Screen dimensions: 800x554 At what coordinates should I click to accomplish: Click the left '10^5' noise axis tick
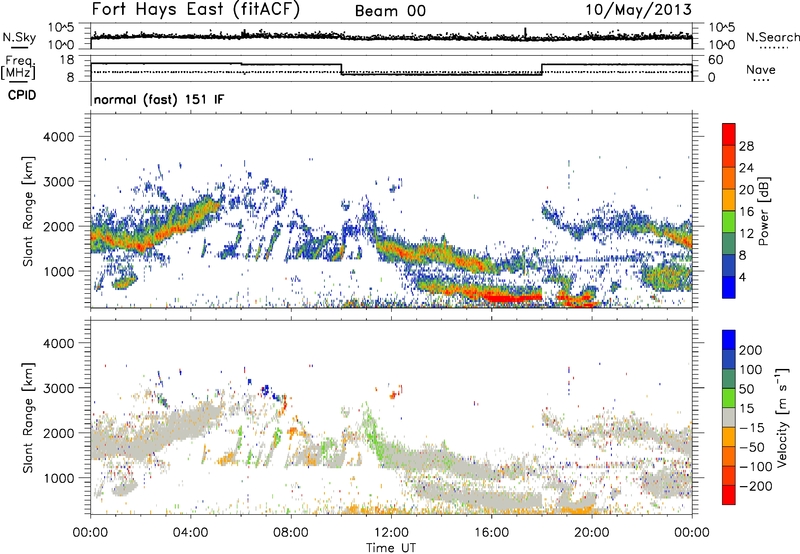point(61,27)
